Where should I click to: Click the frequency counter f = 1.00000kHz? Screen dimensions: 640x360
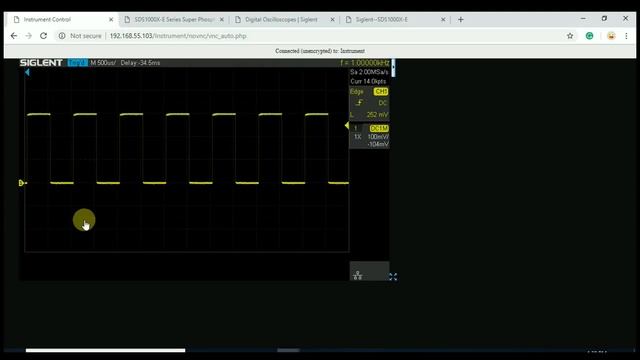pos(364,63)
